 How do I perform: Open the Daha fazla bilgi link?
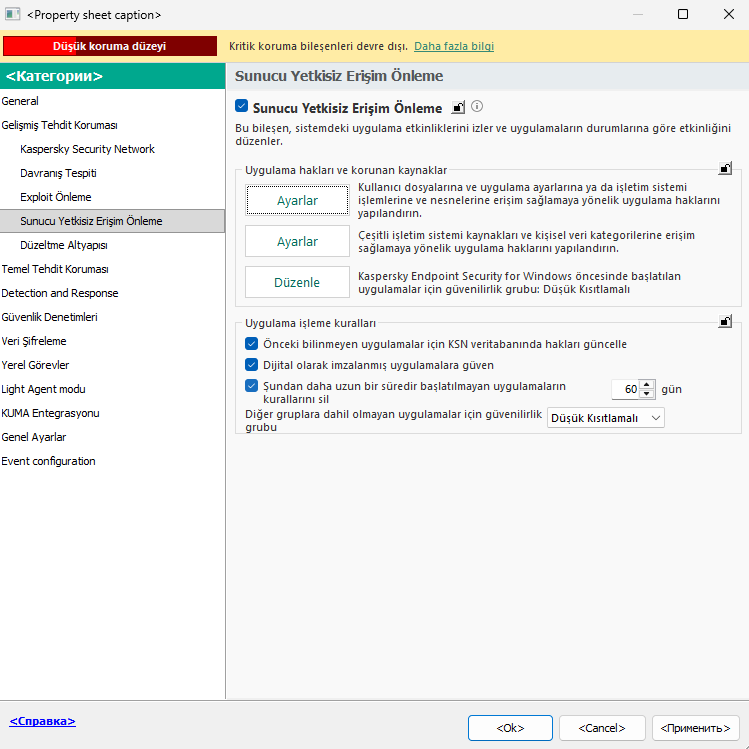pyautogui.click(x=454, y=46)
